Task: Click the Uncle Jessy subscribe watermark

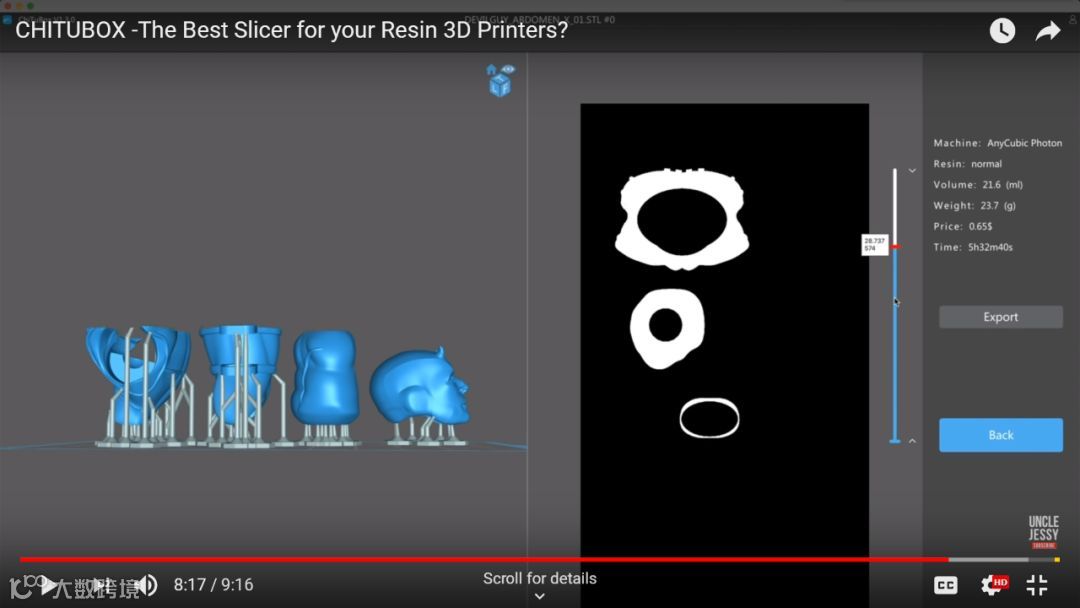Action: [1043, 532]
